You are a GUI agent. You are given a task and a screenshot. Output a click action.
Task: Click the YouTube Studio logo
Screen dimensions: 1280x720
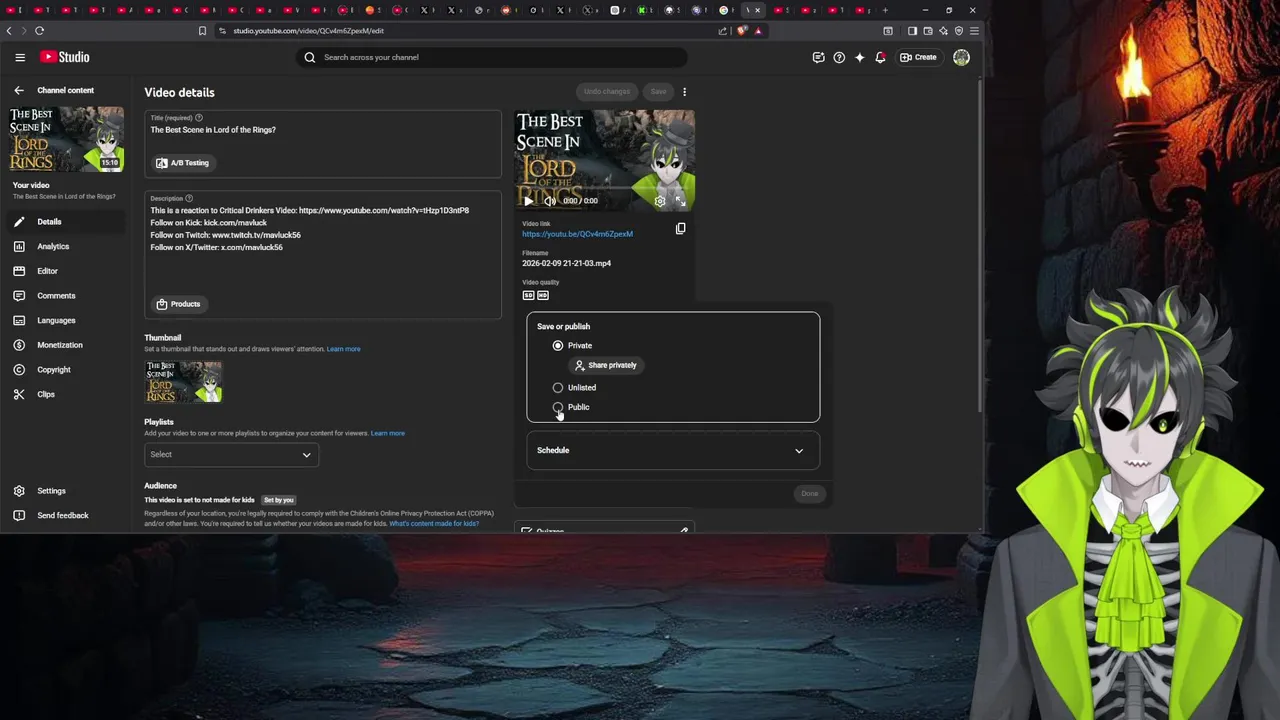pos(65,57)
